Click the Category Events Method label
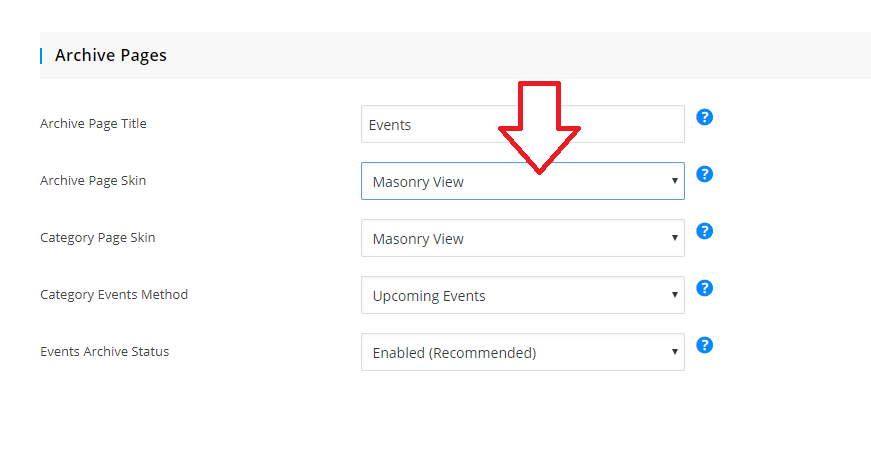 pyautogui.click(x=114, y=295)
